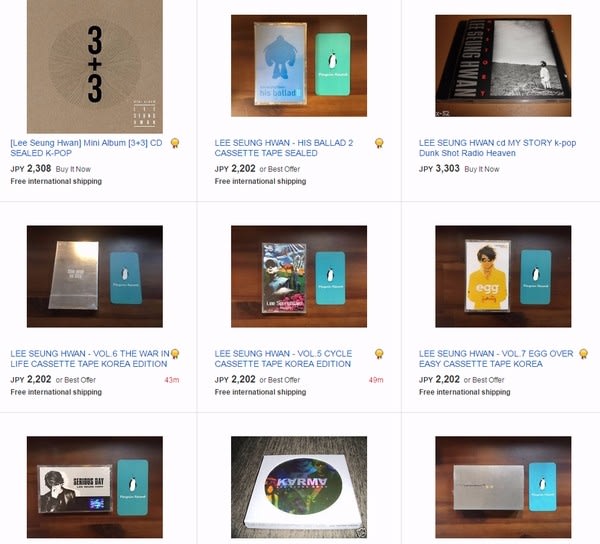The image size is (600, 544).
Task: Click top-rated badge beside Vol.6 War in Life
Action: pos(175,353)
